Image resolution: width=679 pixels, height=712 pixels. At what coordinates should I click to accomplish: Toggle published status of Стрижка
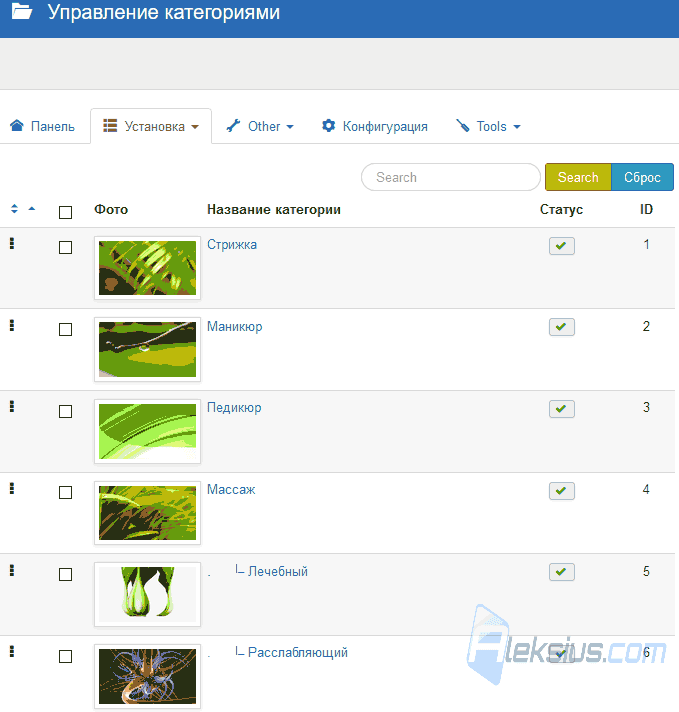pos(561,246)
